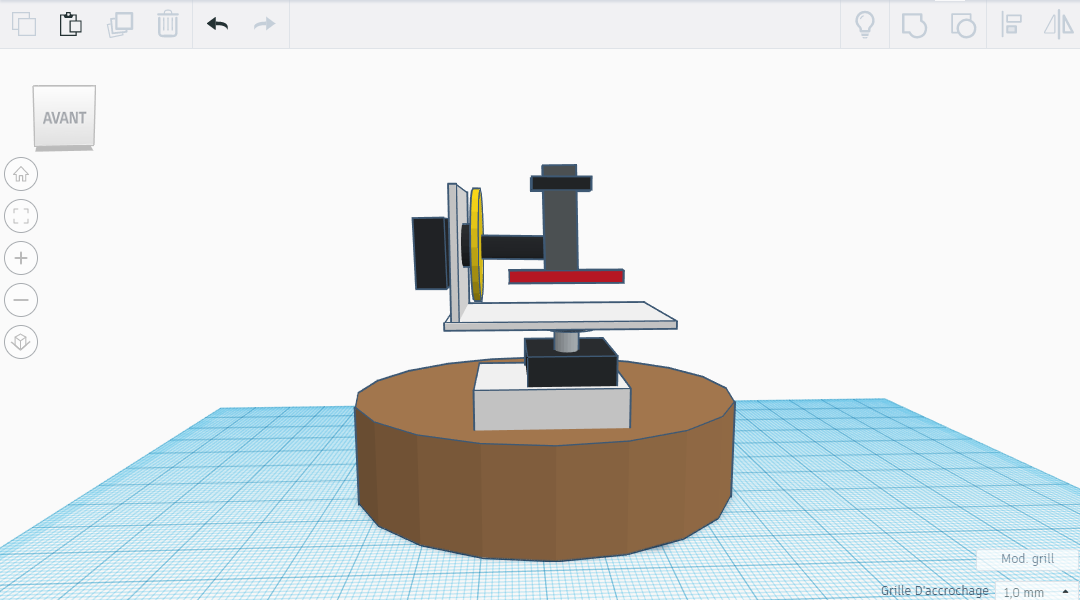Fit all objects in view
This screenshot has height=600, width=1080.
click(21, 216)
